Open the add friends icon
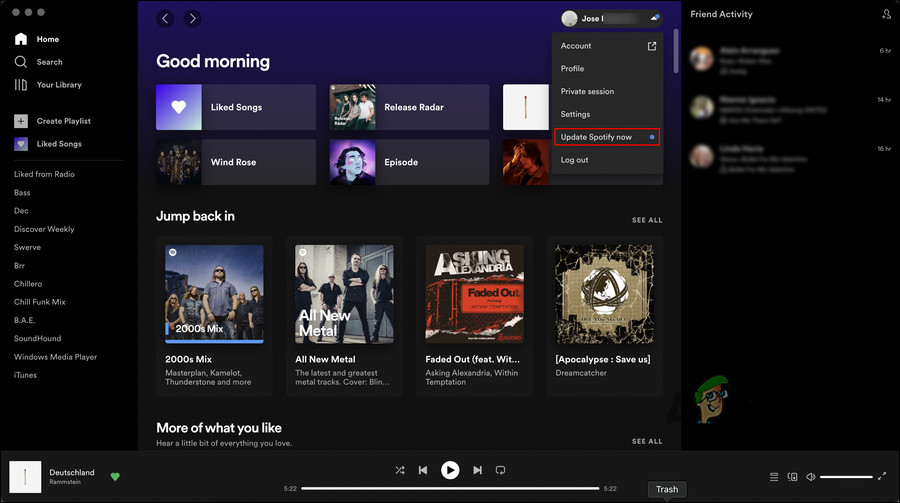Screen dimensions: 900x503 (886, 14)
